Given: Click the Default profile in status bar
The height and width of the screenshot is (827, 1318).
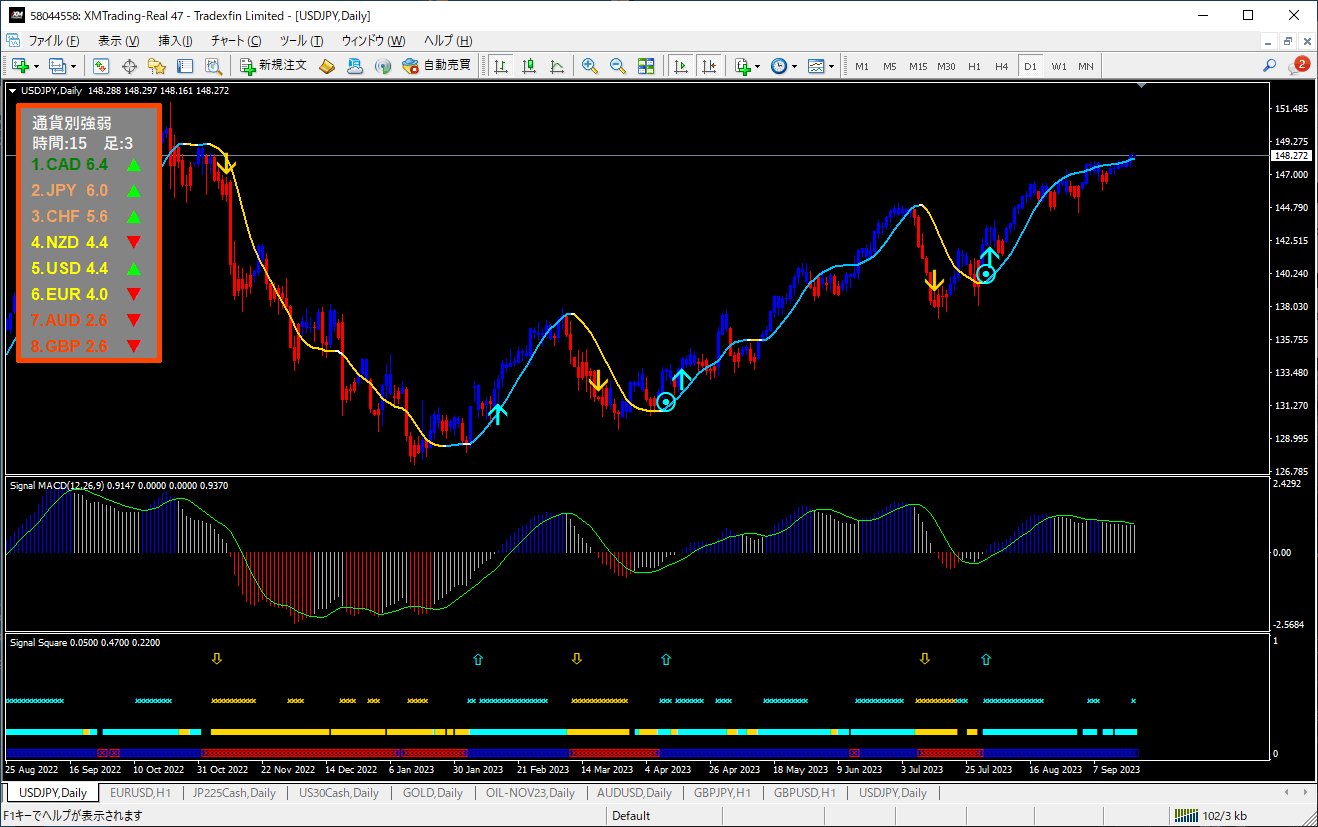Looking at the screenshot, I should (x=631, y=816).
